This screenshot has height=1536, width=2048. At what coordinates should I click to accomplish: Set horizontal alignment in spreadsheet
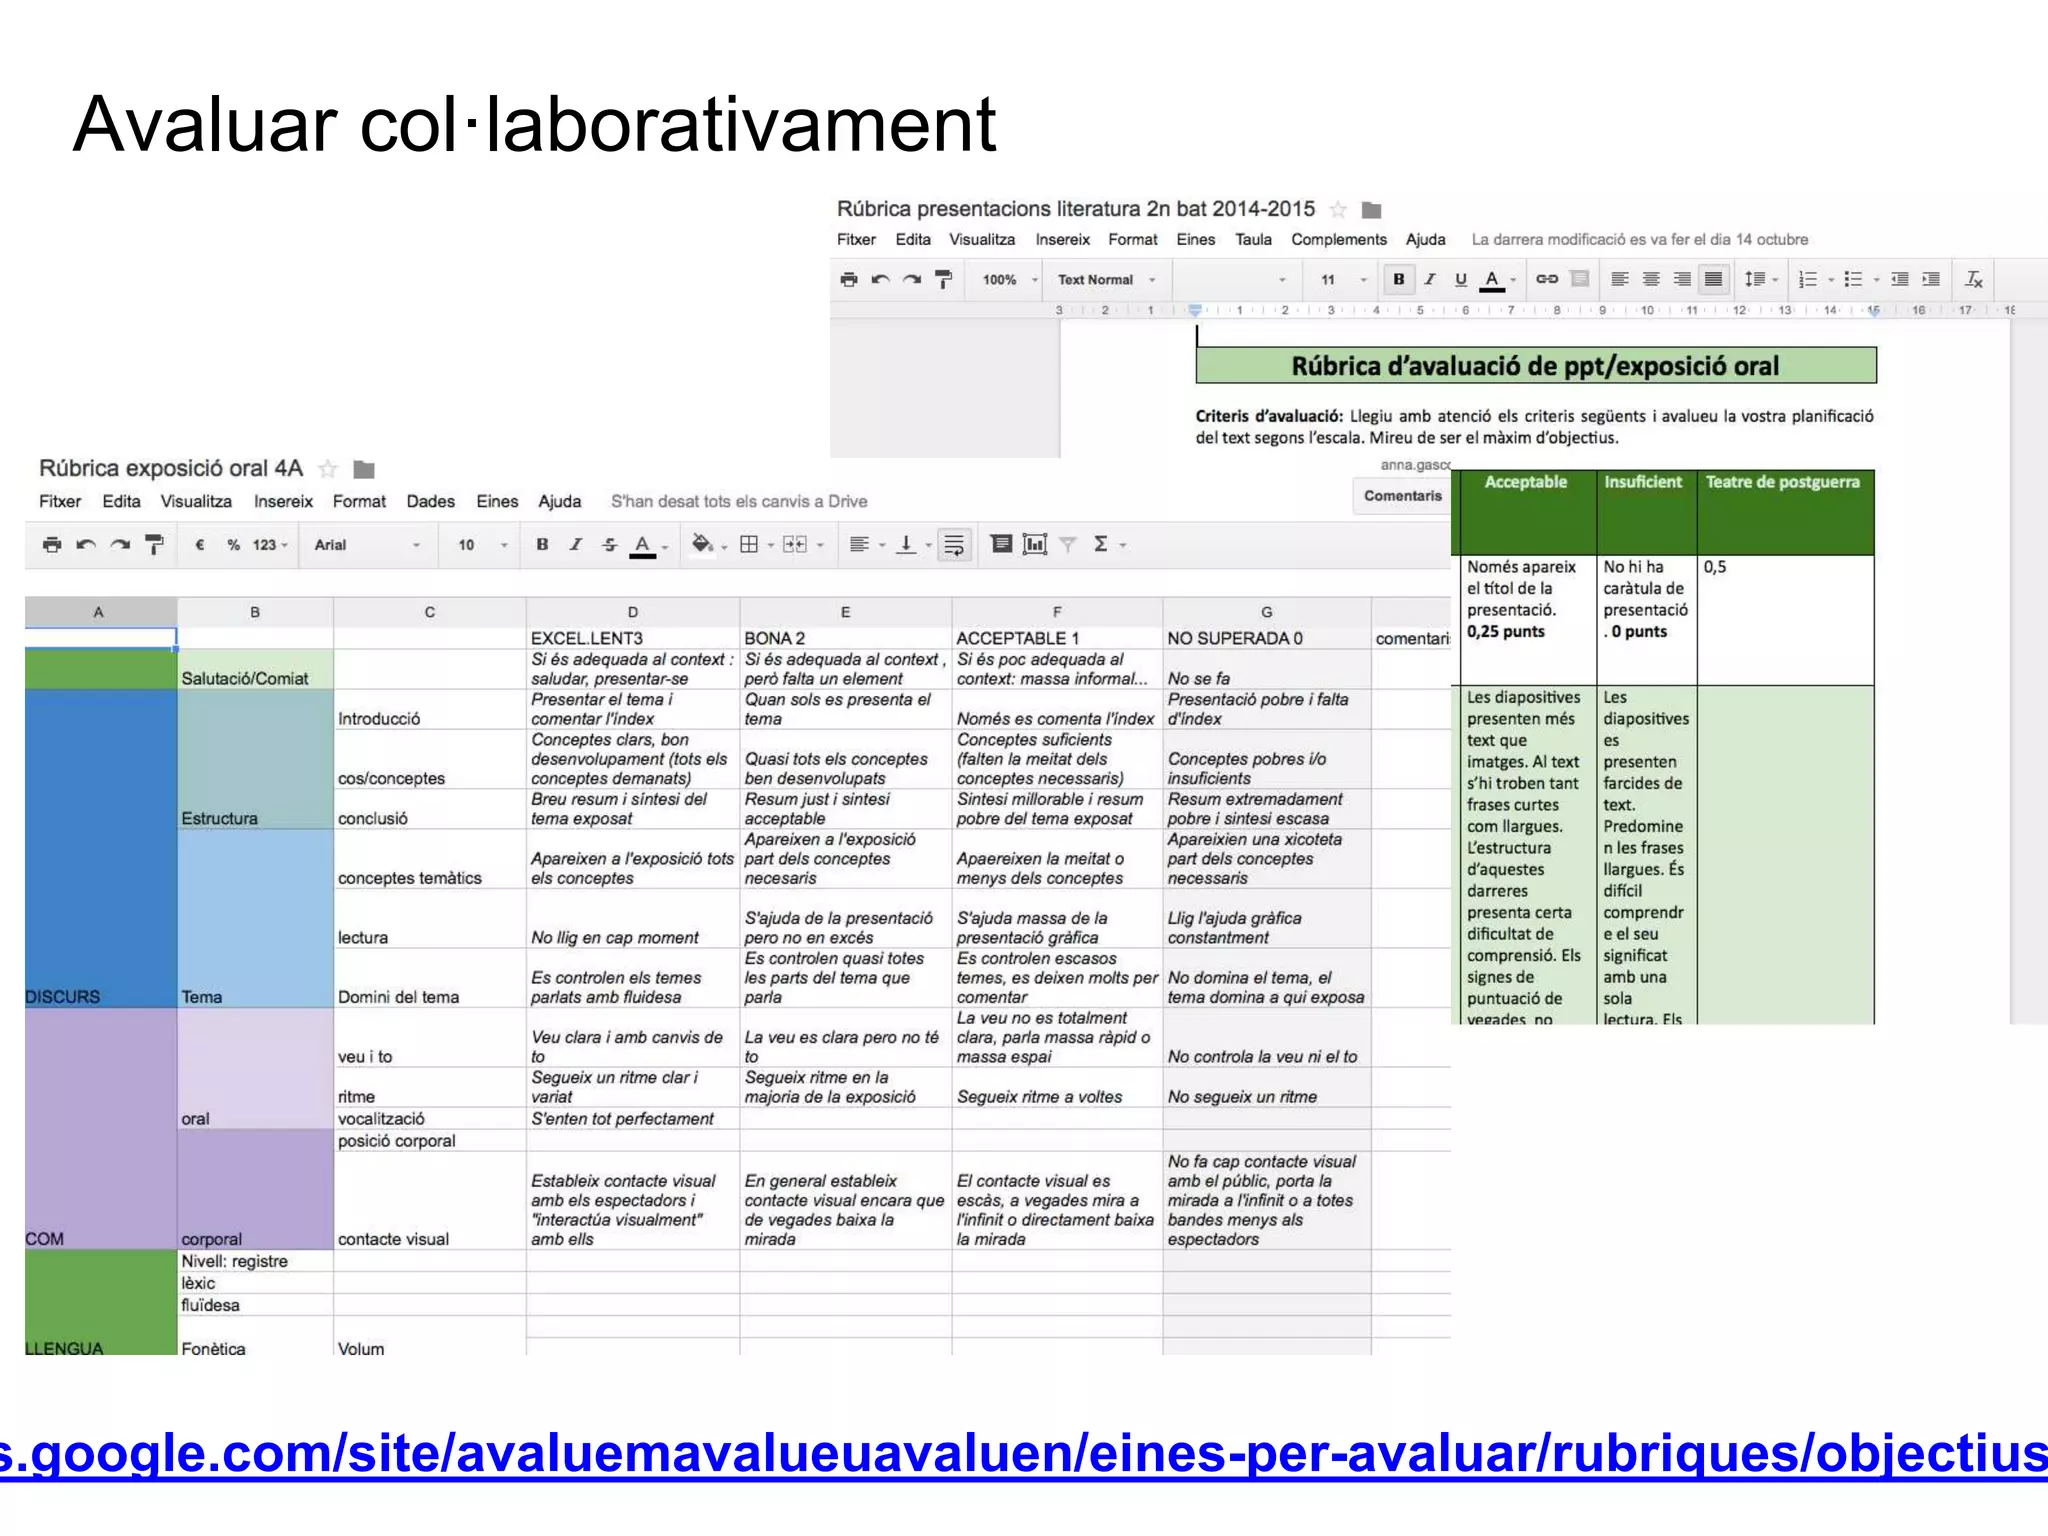click(x=859, y=545)
